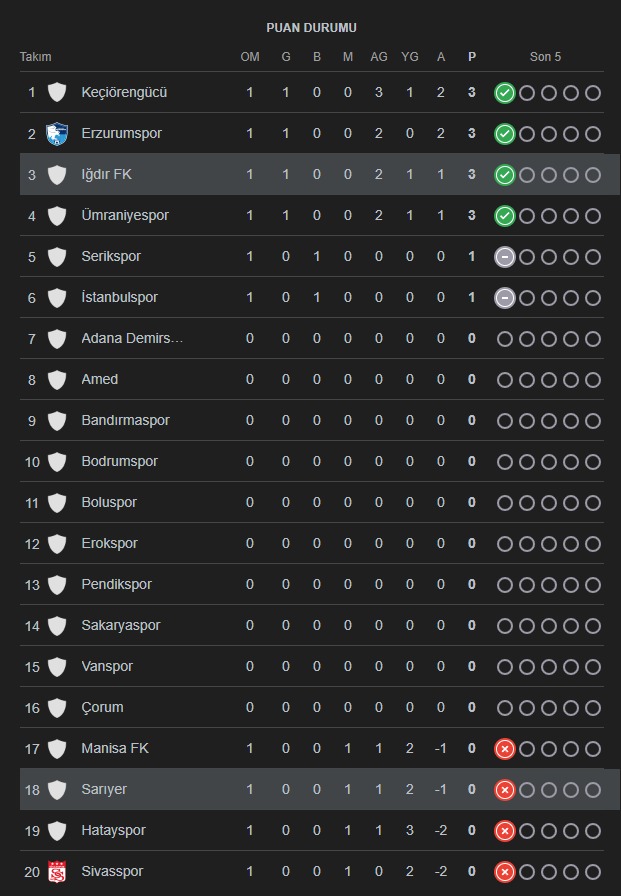The height and width of the screenshot is (896, 621).
Task: Click Keçiörengücü green win result icon
Action: 505,93
